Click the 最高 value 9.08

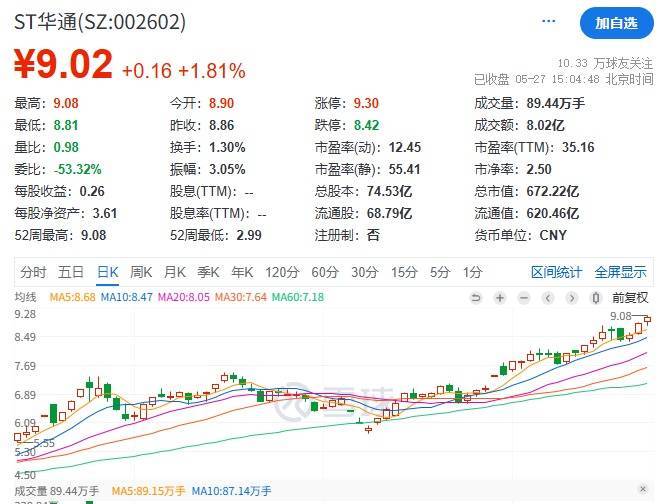[x=66, y=103]
